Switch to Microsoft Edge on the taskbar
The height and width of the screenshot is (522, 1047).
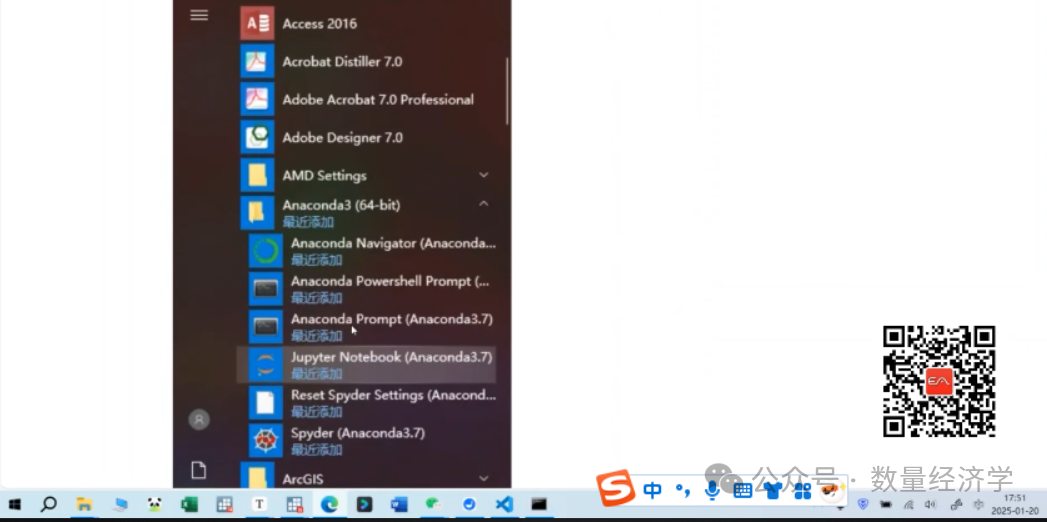[329, 504]
